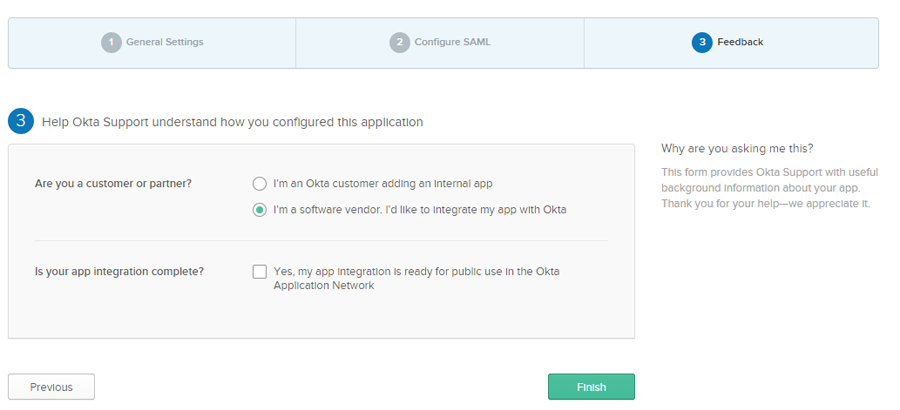The image size is (900, 410).
Task: Click the 'Why are you asking me this?' heading
Action: click(x=737, y=149)
